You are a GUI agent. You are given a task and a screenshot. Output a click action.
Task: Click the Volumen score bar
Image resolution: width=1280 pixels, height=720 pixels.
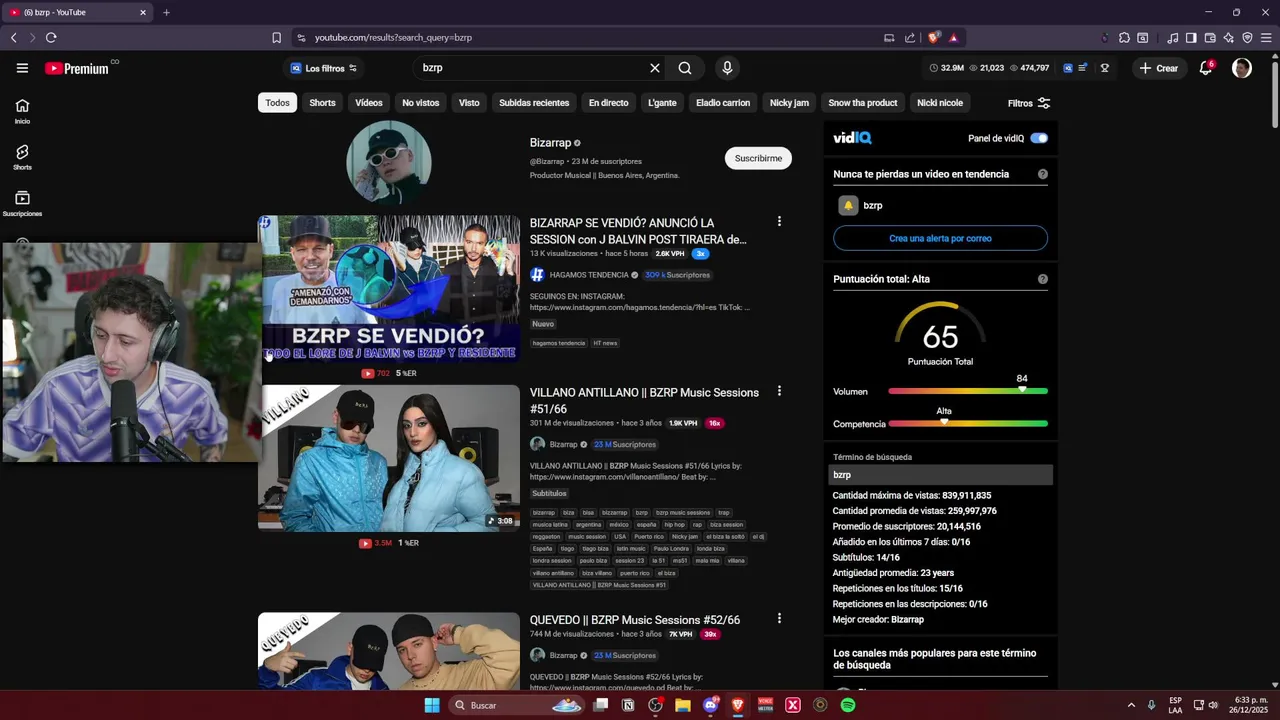click(968, 391)
